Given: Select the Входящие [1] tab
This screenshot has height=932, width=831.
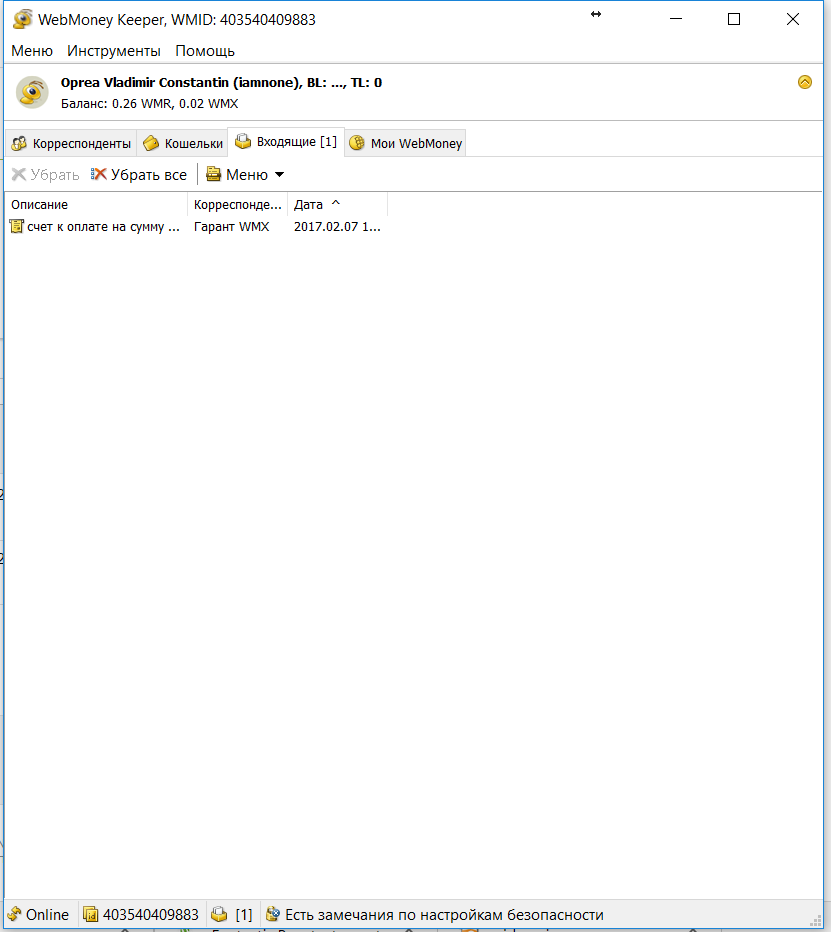Looking at the screenshot, I should pos(286,142).
